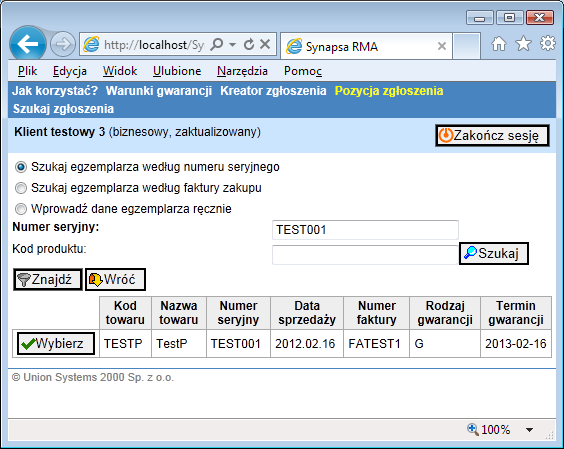Click the 2013-02-16 warranty date cell
Screen dimensions: 564x449
[x=516, y=344]
